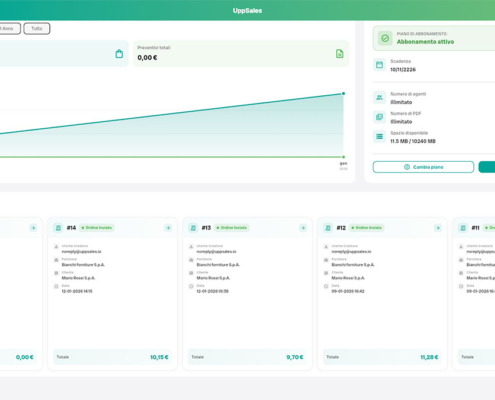The width and height of the screenshot is (495, 400).
Task: Click the document icon in Preventivi totali card
Action: pyautogui.click(x=339, y=54)
